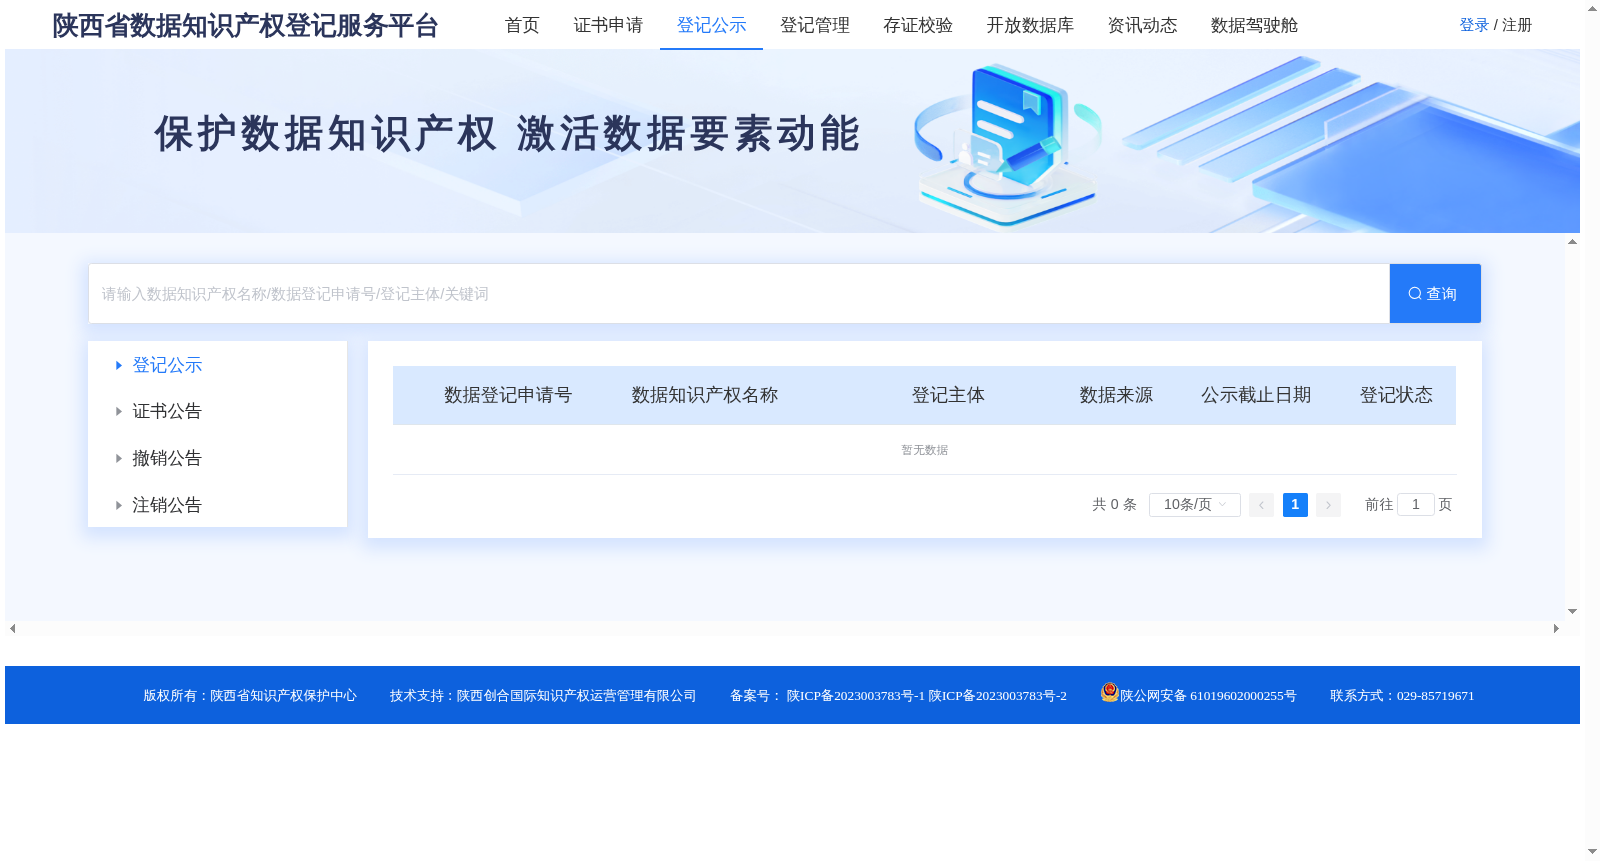The height and width of the screenshot is (861, 1600).
Task: Click the browser page scroll down arrow
Action: 1592,852
